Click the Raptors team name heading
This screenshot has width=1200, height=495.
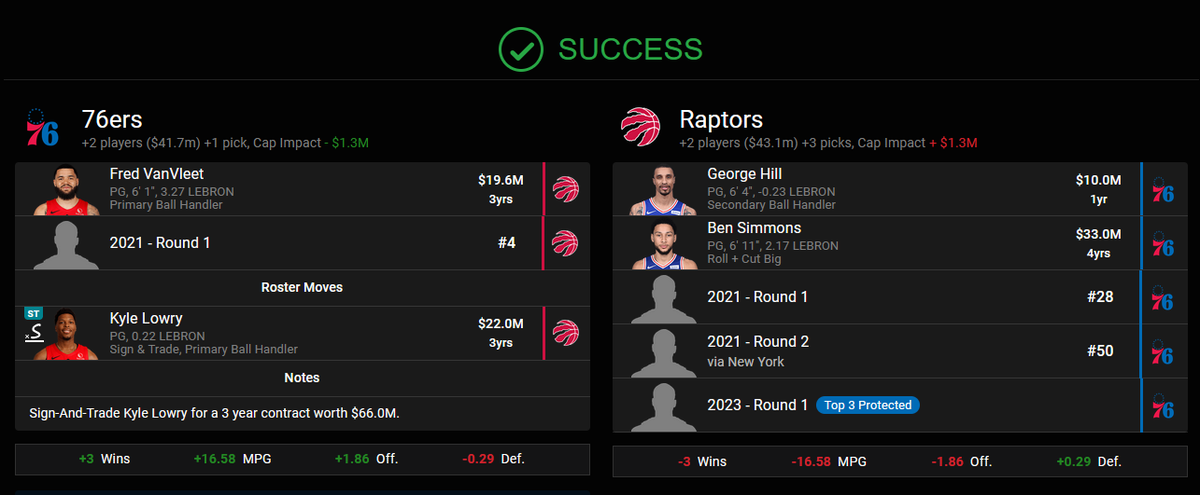pyautogui.click(x=721, y=120)
